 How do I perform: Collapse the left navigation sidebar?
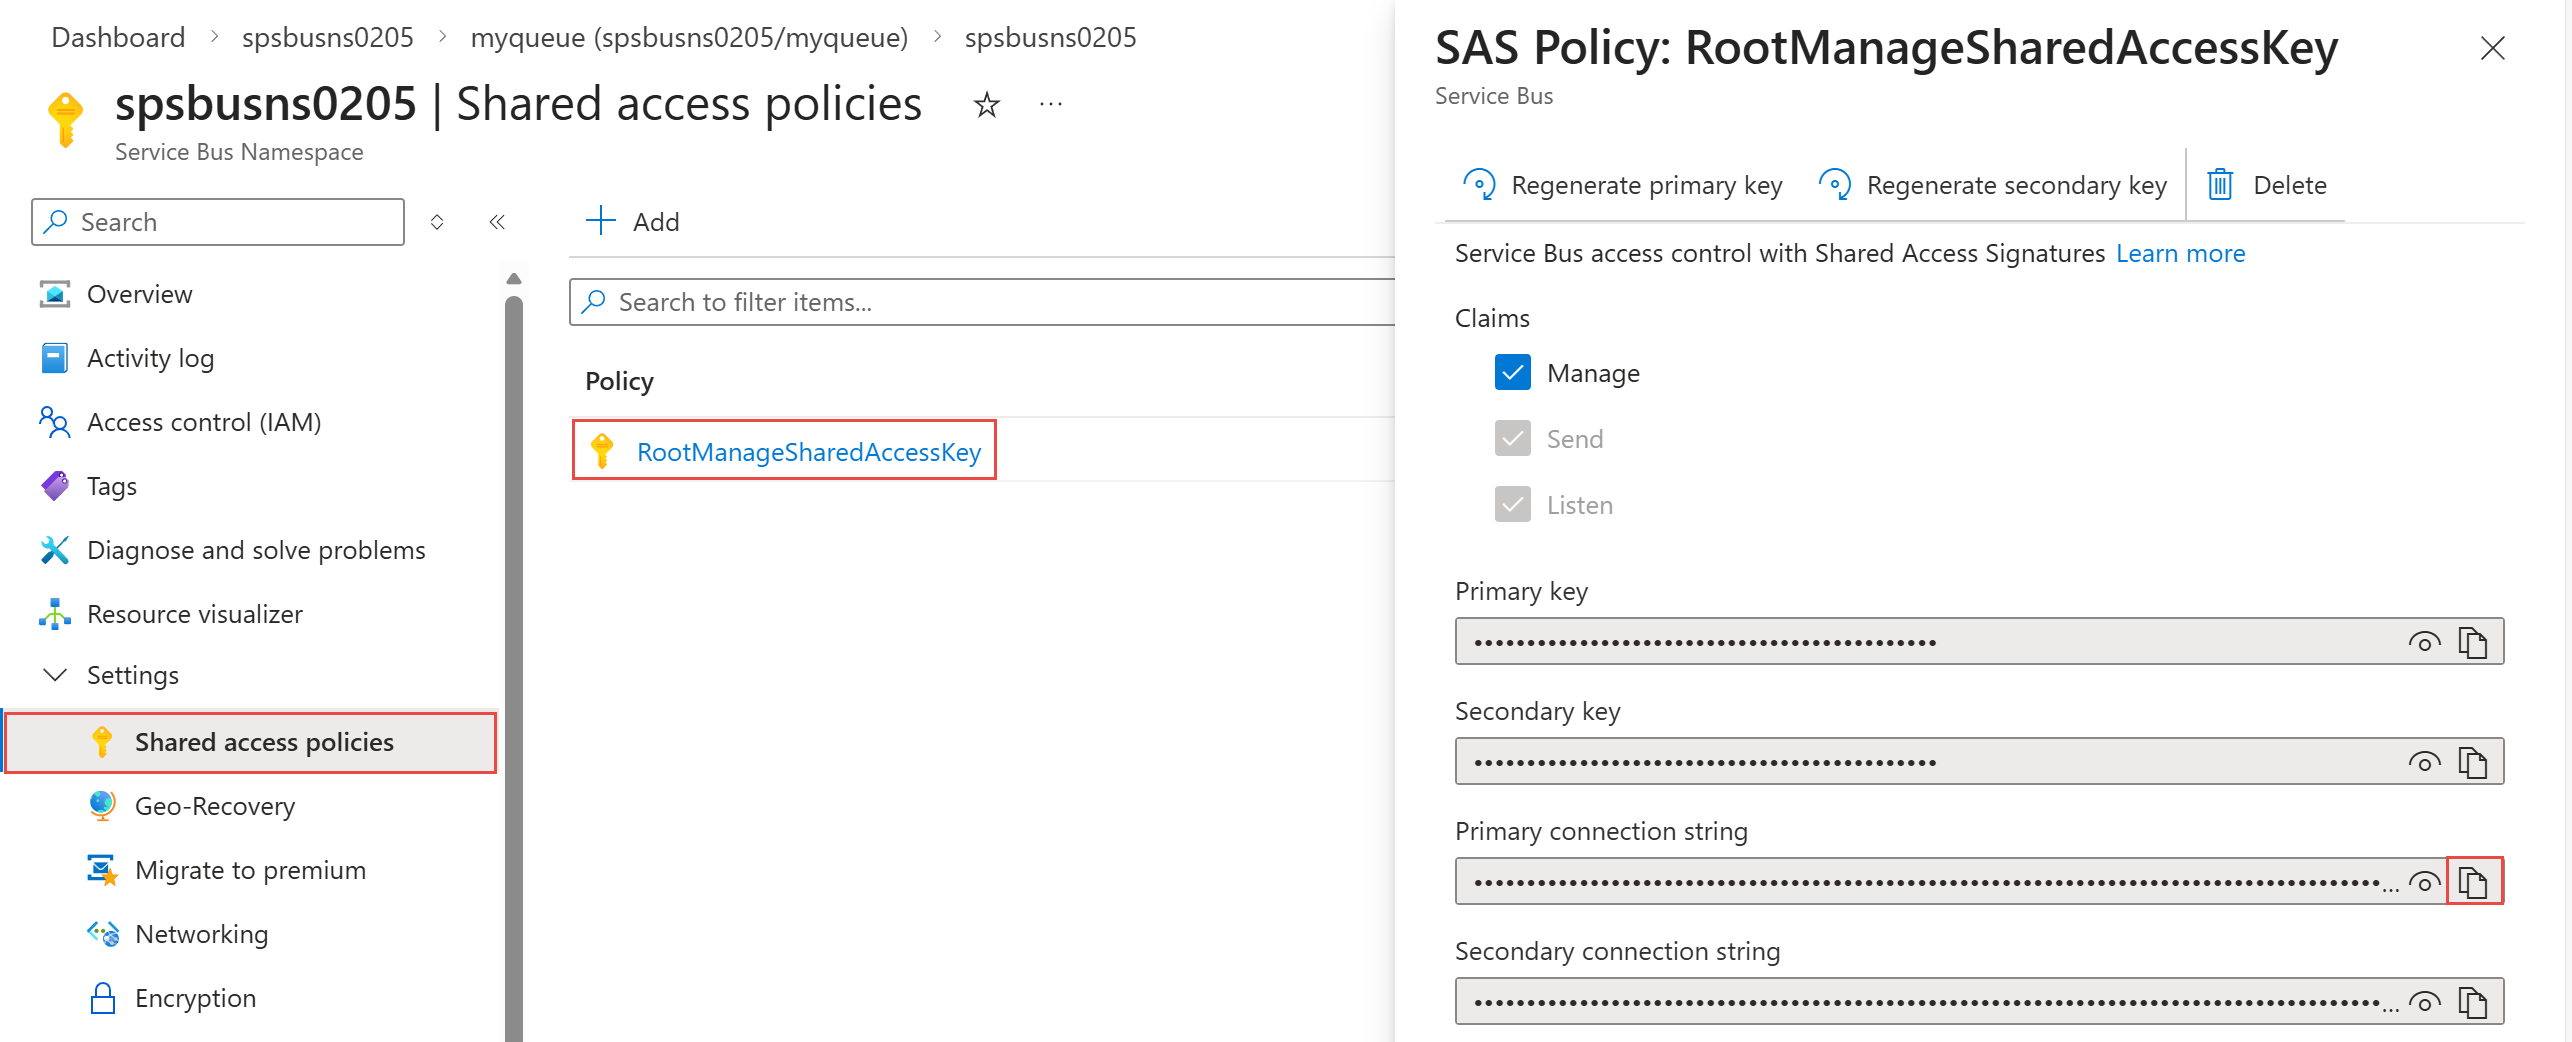(x=497, y=222)
